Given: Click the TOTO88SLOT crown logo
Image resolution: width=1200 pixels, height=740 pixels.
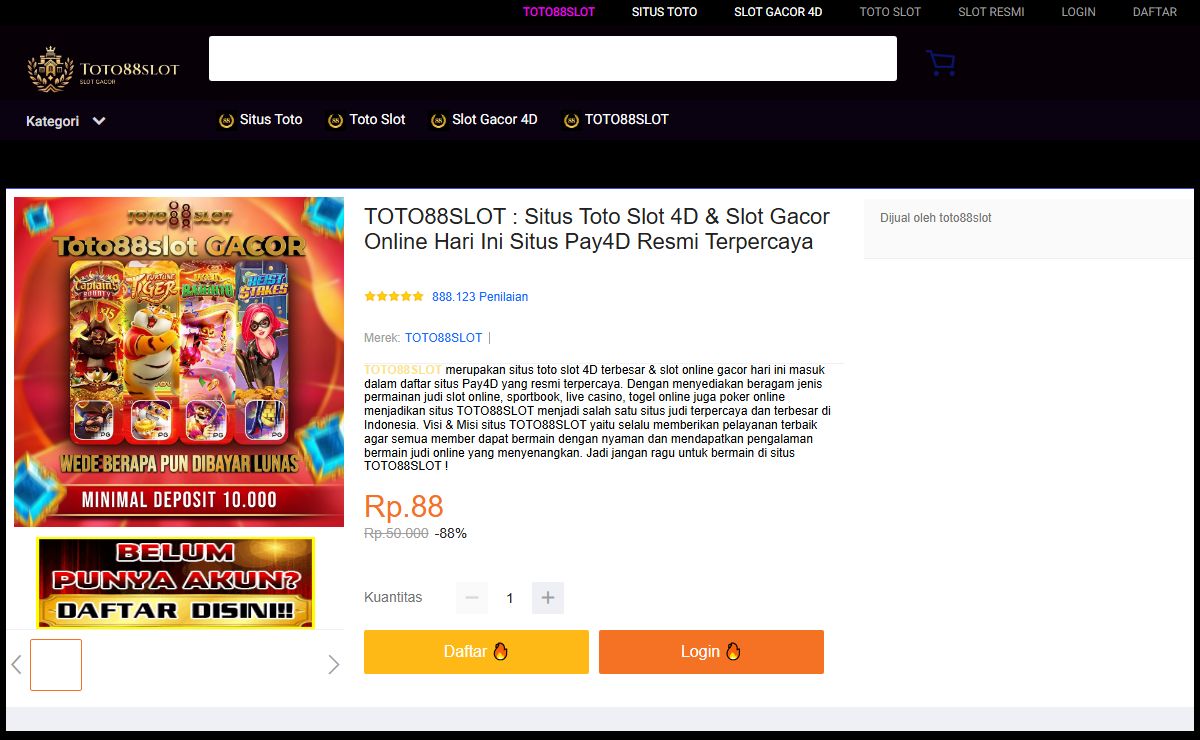Looking at the screenshot, I should pos(103,69).
